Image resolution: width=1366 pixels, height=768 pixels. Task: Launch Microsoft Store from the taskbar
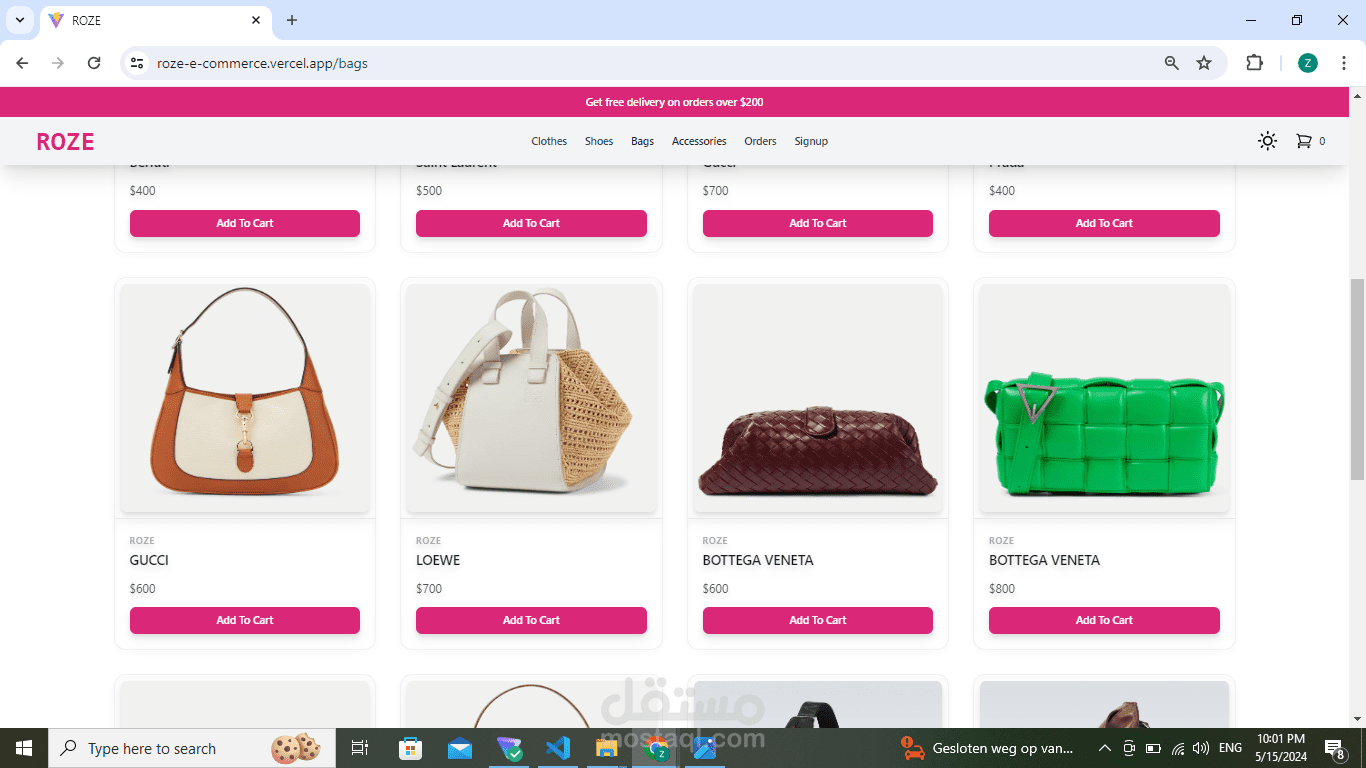click(x=410, y=748)
